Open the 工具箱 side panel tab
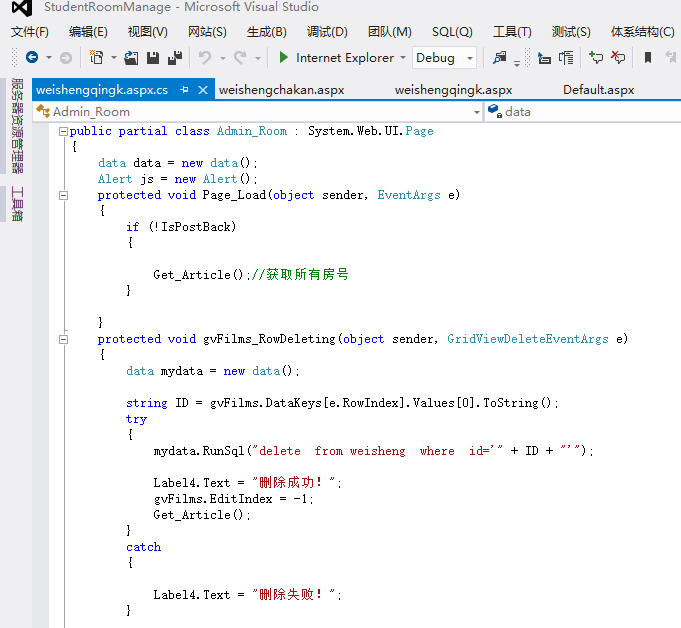The width and height of the screenshot is (681, 628). click(x=17, y=204)
